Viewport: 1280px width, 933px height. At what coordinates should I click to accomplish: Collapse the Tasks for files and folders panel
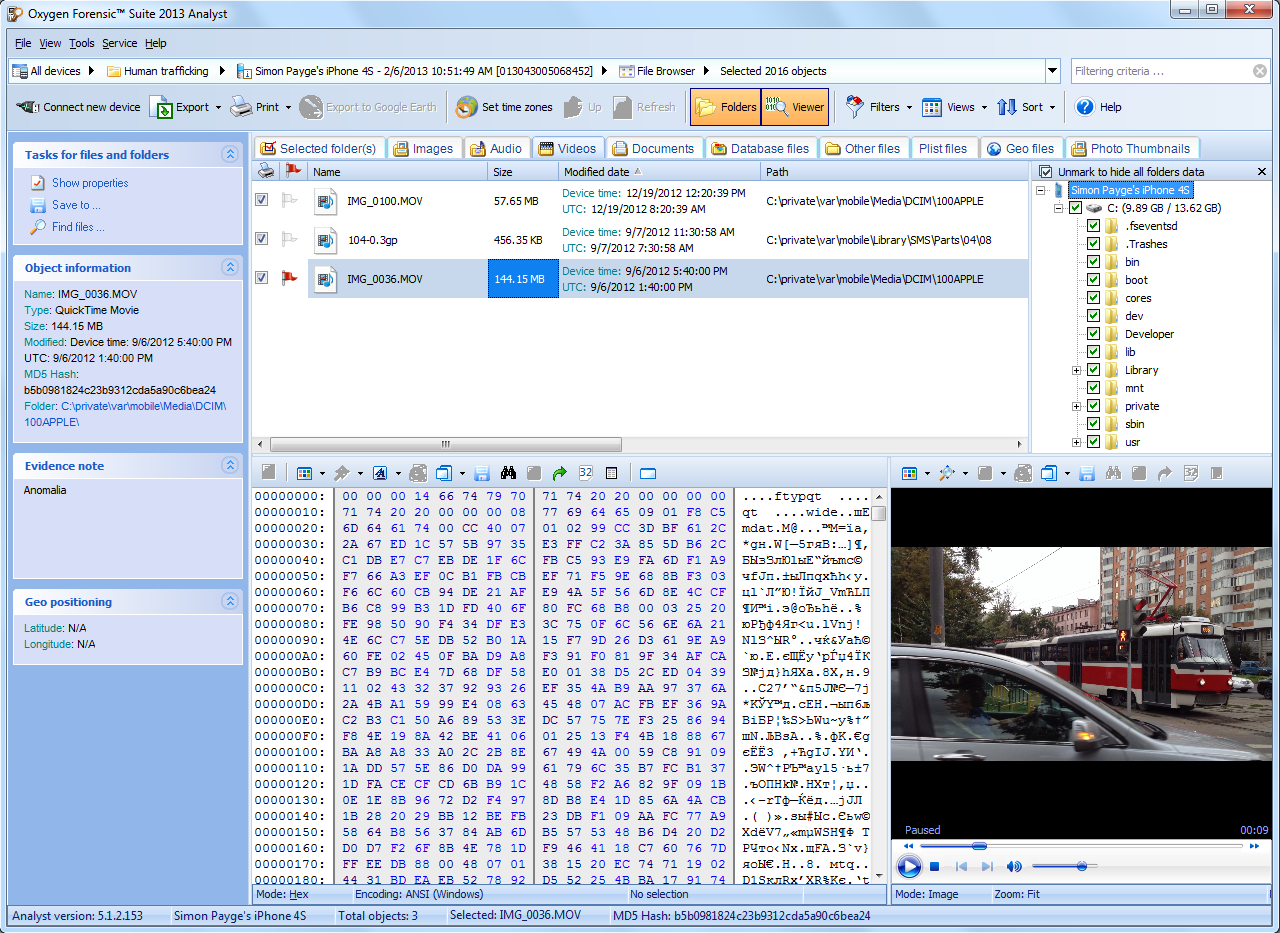click(x=230, y=154)
